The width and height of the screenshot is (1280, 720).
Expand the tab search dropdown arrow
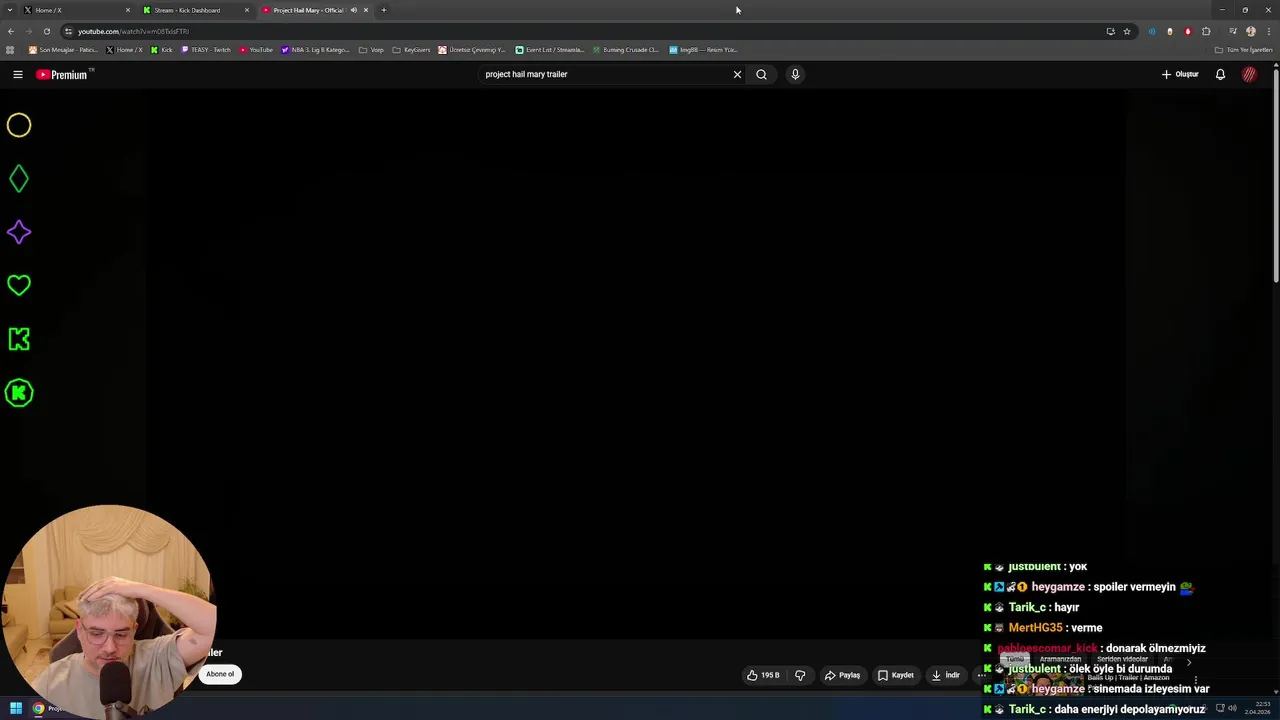point(10,10)
